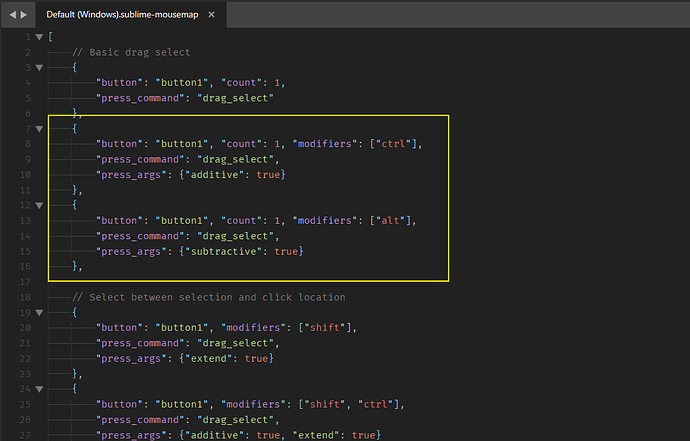Collapse the fold arrow on line 19
Viewport: 690px width, 441px height.
(39, 313)
